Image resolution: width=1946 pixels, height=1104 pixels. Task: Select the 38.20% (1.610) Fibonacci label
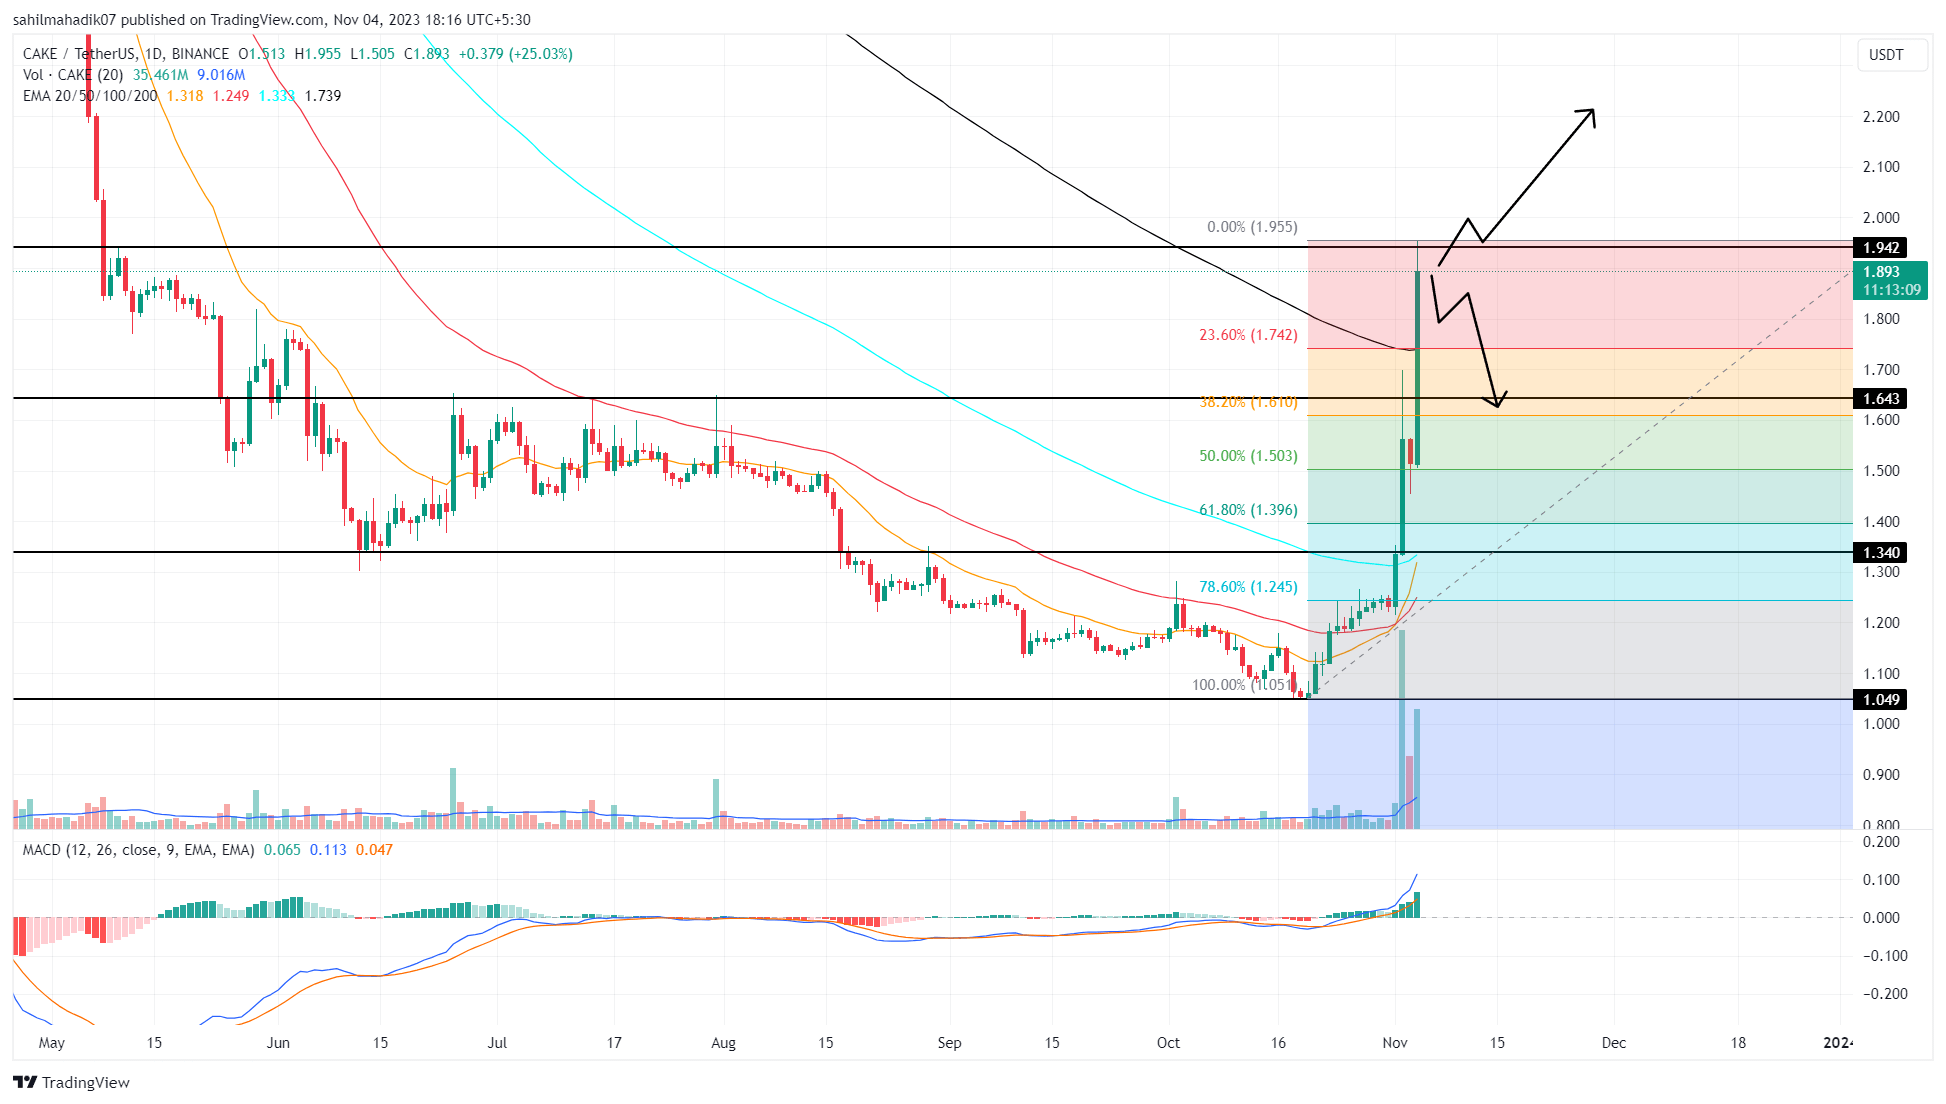point(1248,402)
